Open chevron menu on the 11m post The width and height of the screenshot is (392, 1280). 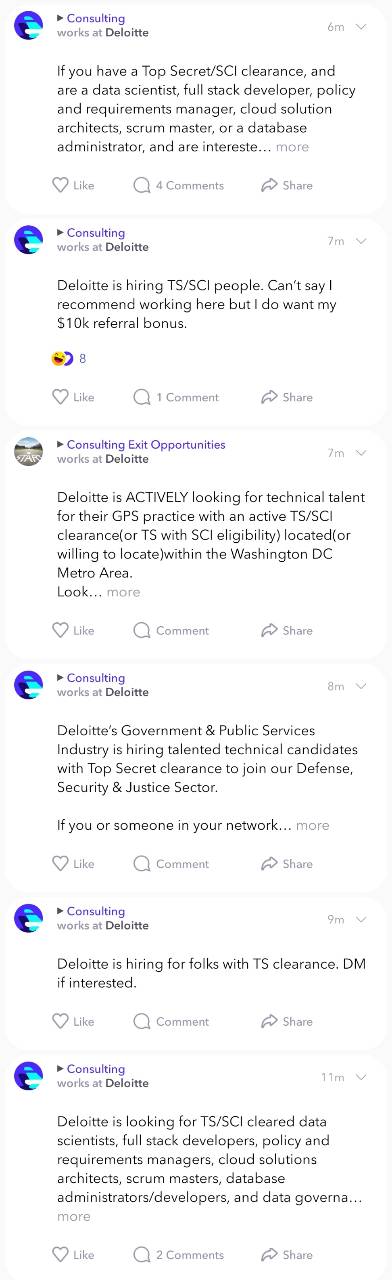[x=362, y=1077]
